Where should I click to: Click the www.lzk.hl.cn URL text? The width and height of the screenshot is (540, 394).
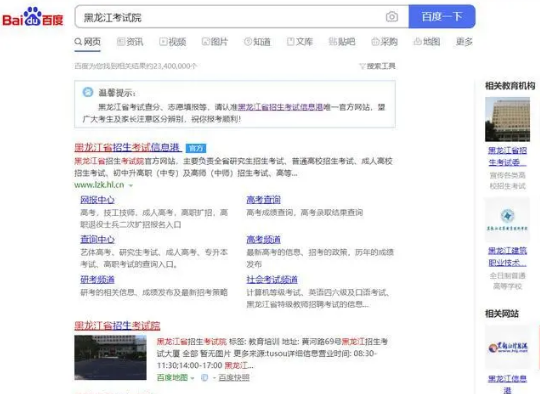(x=99, y=185)
